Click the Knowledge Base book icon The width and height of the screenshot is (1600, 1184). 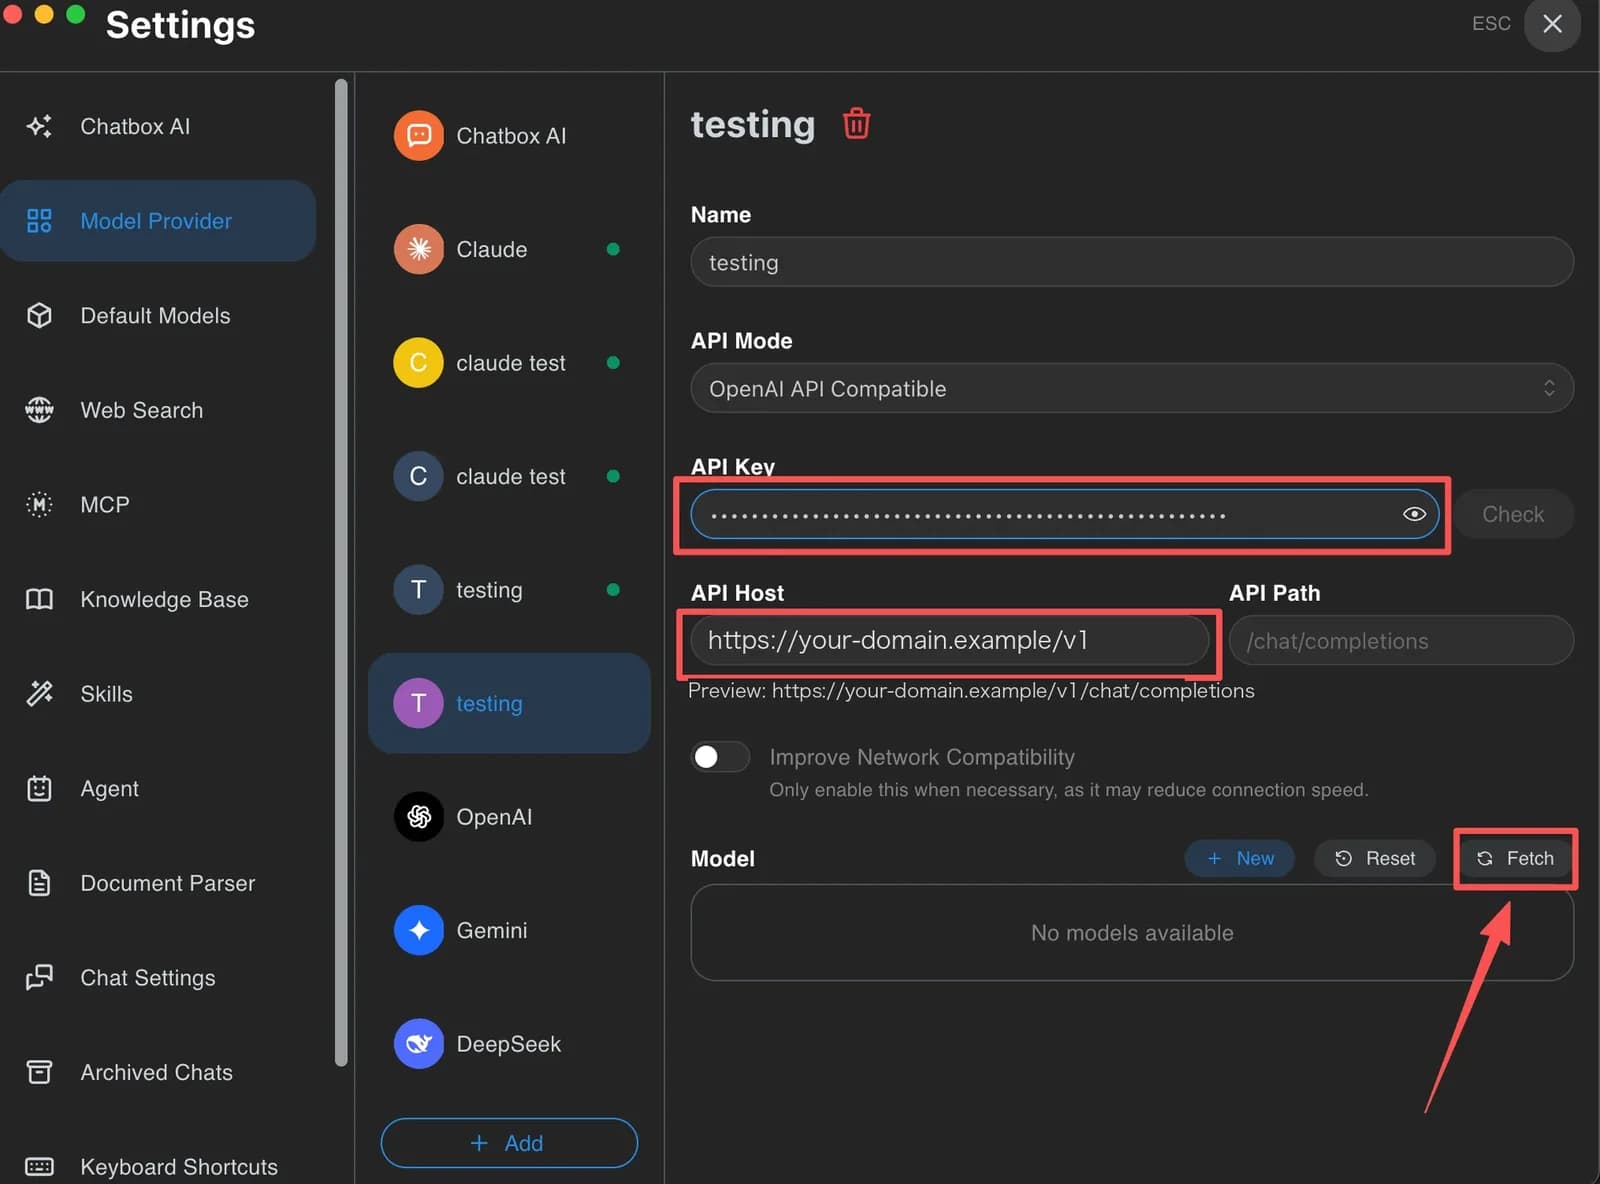tap(39, 599)
